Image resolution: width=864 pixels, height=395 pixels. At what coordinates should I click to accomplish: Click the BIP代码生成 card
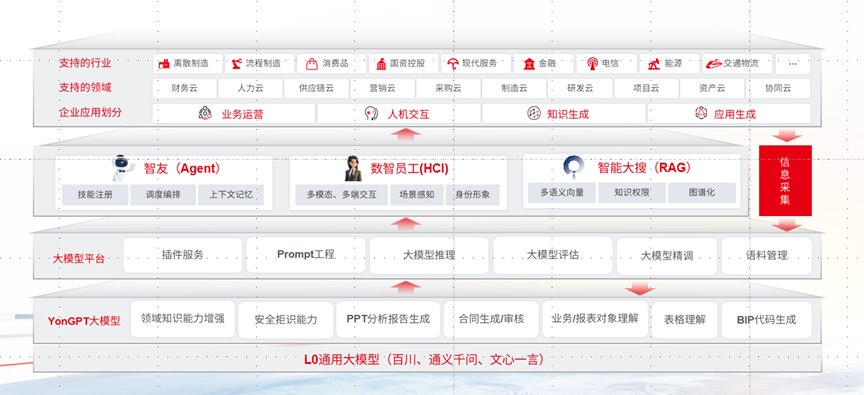click(x=766, y=320)
